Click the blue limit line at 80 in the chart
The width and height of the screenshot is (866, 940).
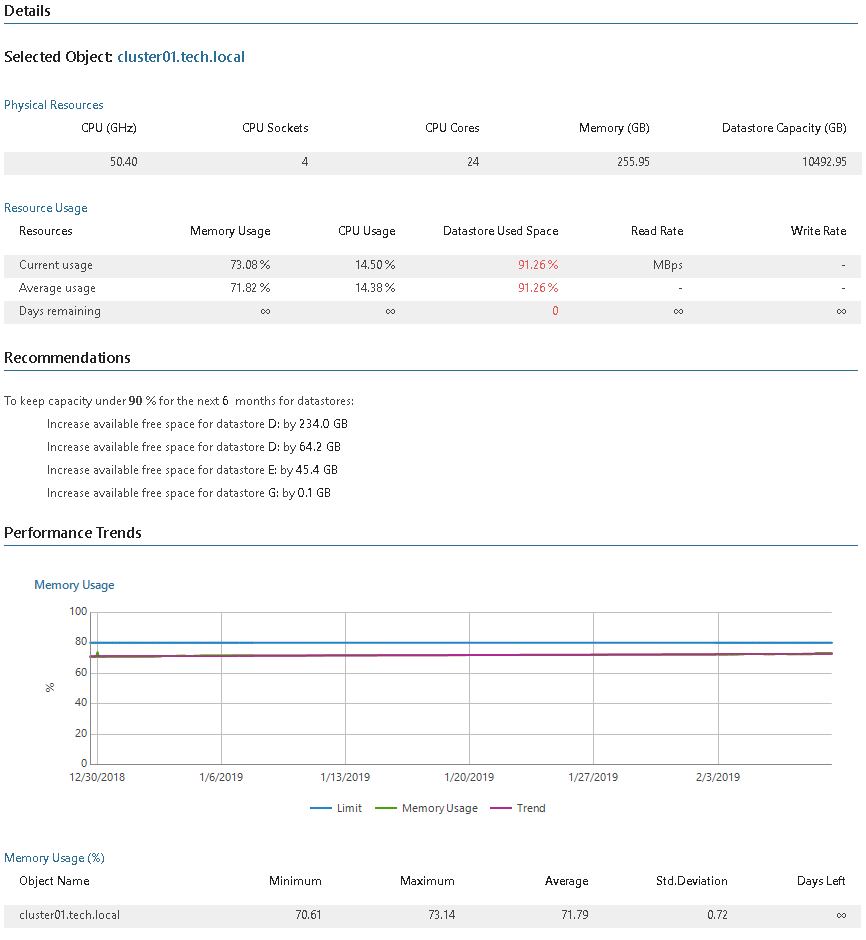461,643
